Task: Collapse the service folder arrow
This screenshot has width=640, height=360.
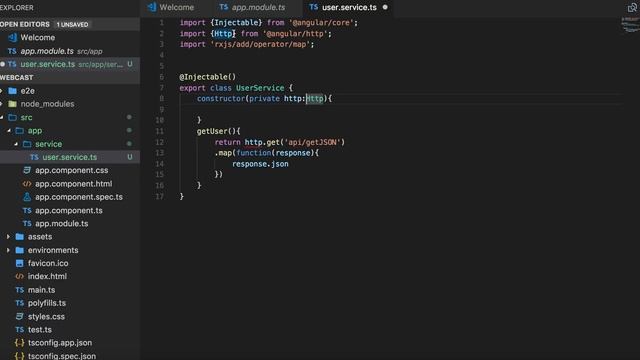Action: coord(16,144)
